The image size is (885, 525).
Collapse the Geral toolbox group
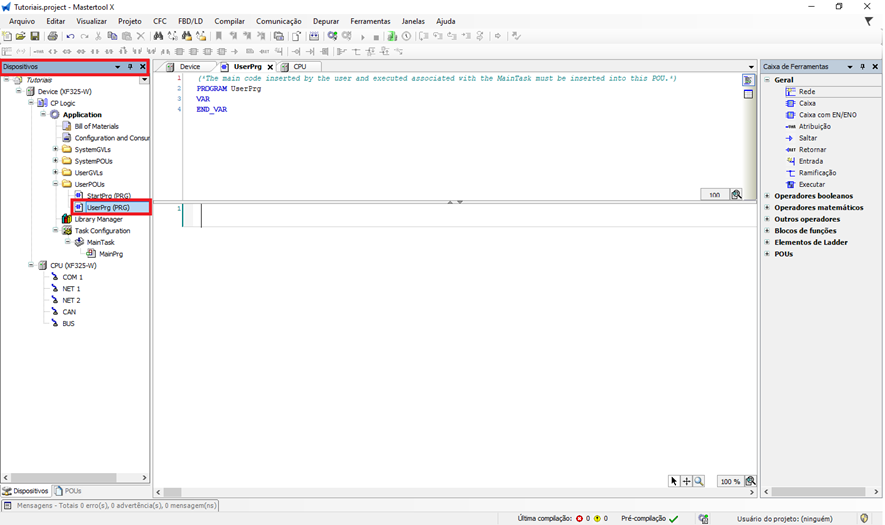pos(767,80)
